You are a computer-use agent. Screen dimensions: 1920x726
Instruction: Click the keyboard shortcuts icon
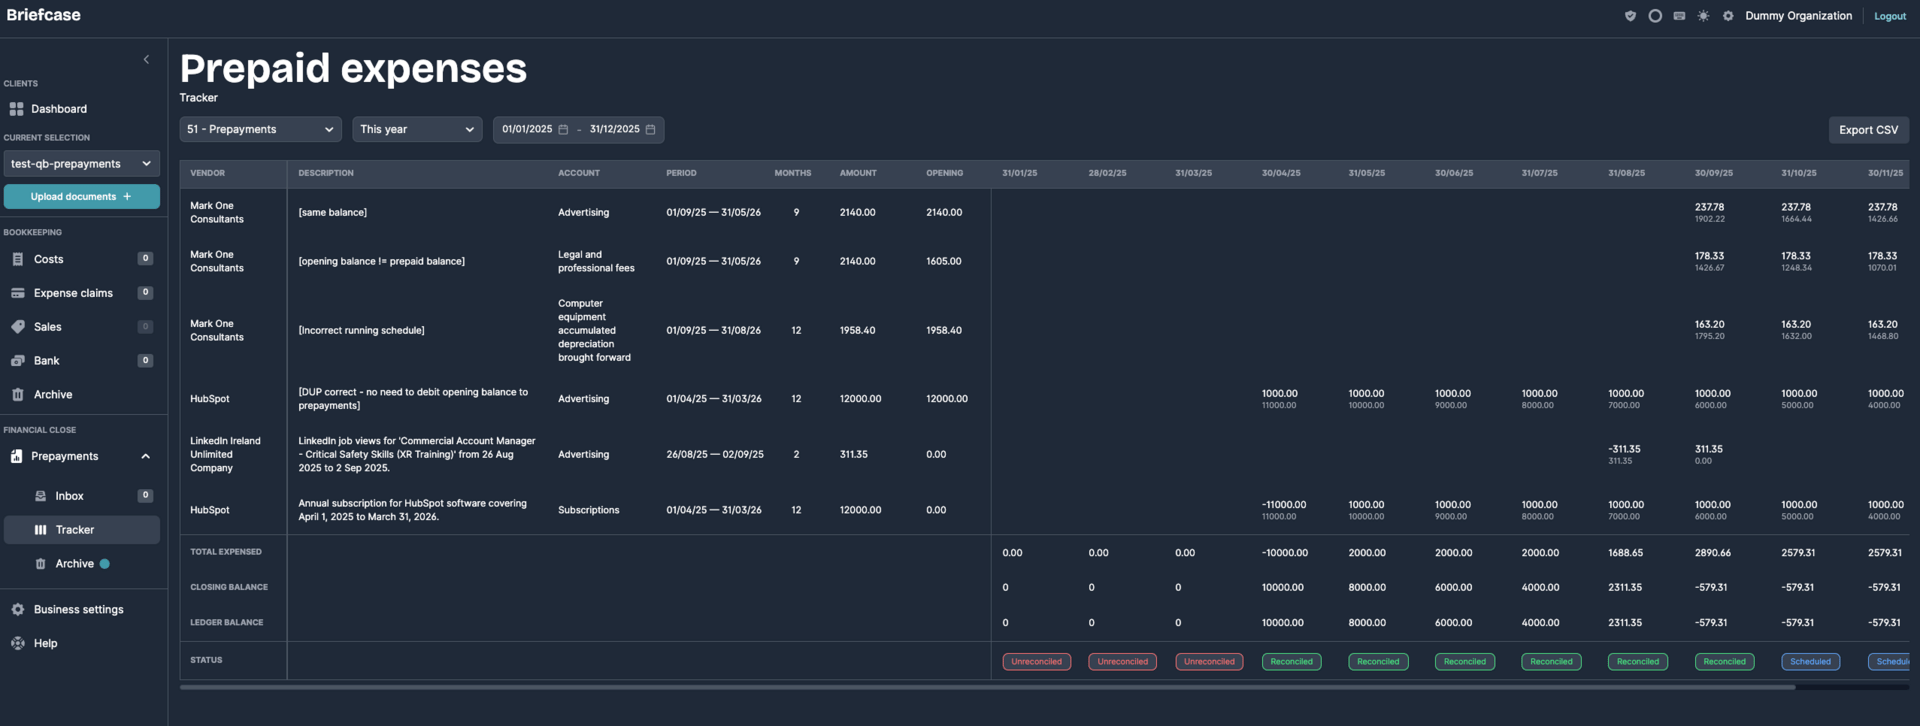pos(1679,16)
